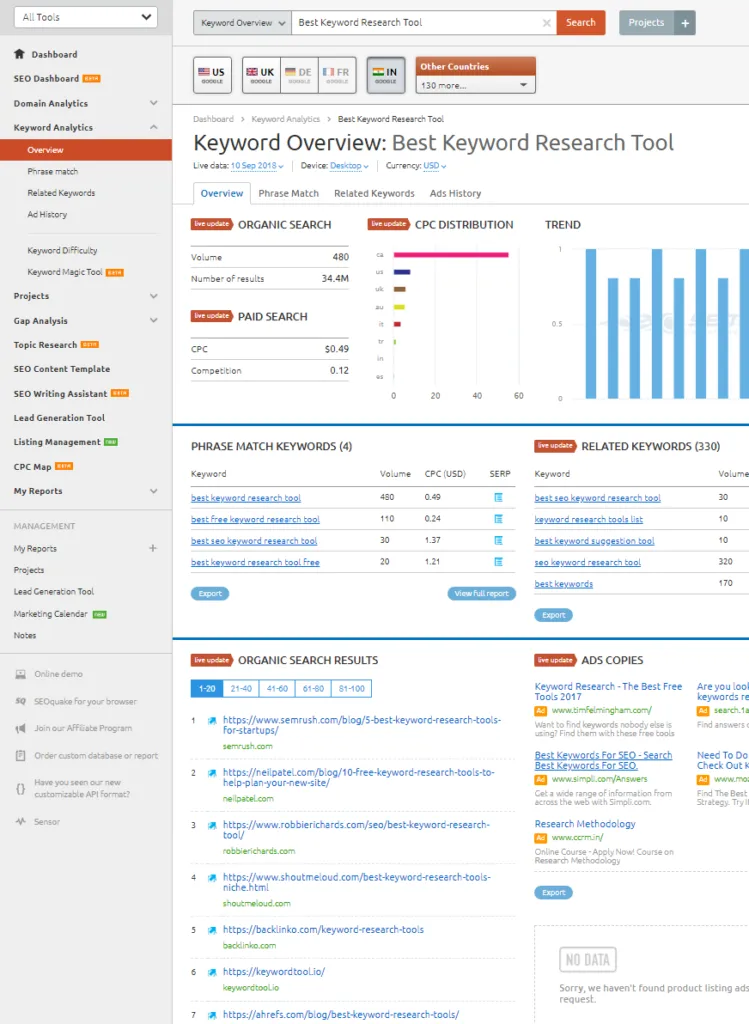Expand Gap Analysis section
This screenshot has height=1024, width=749.
coord(153,321)
